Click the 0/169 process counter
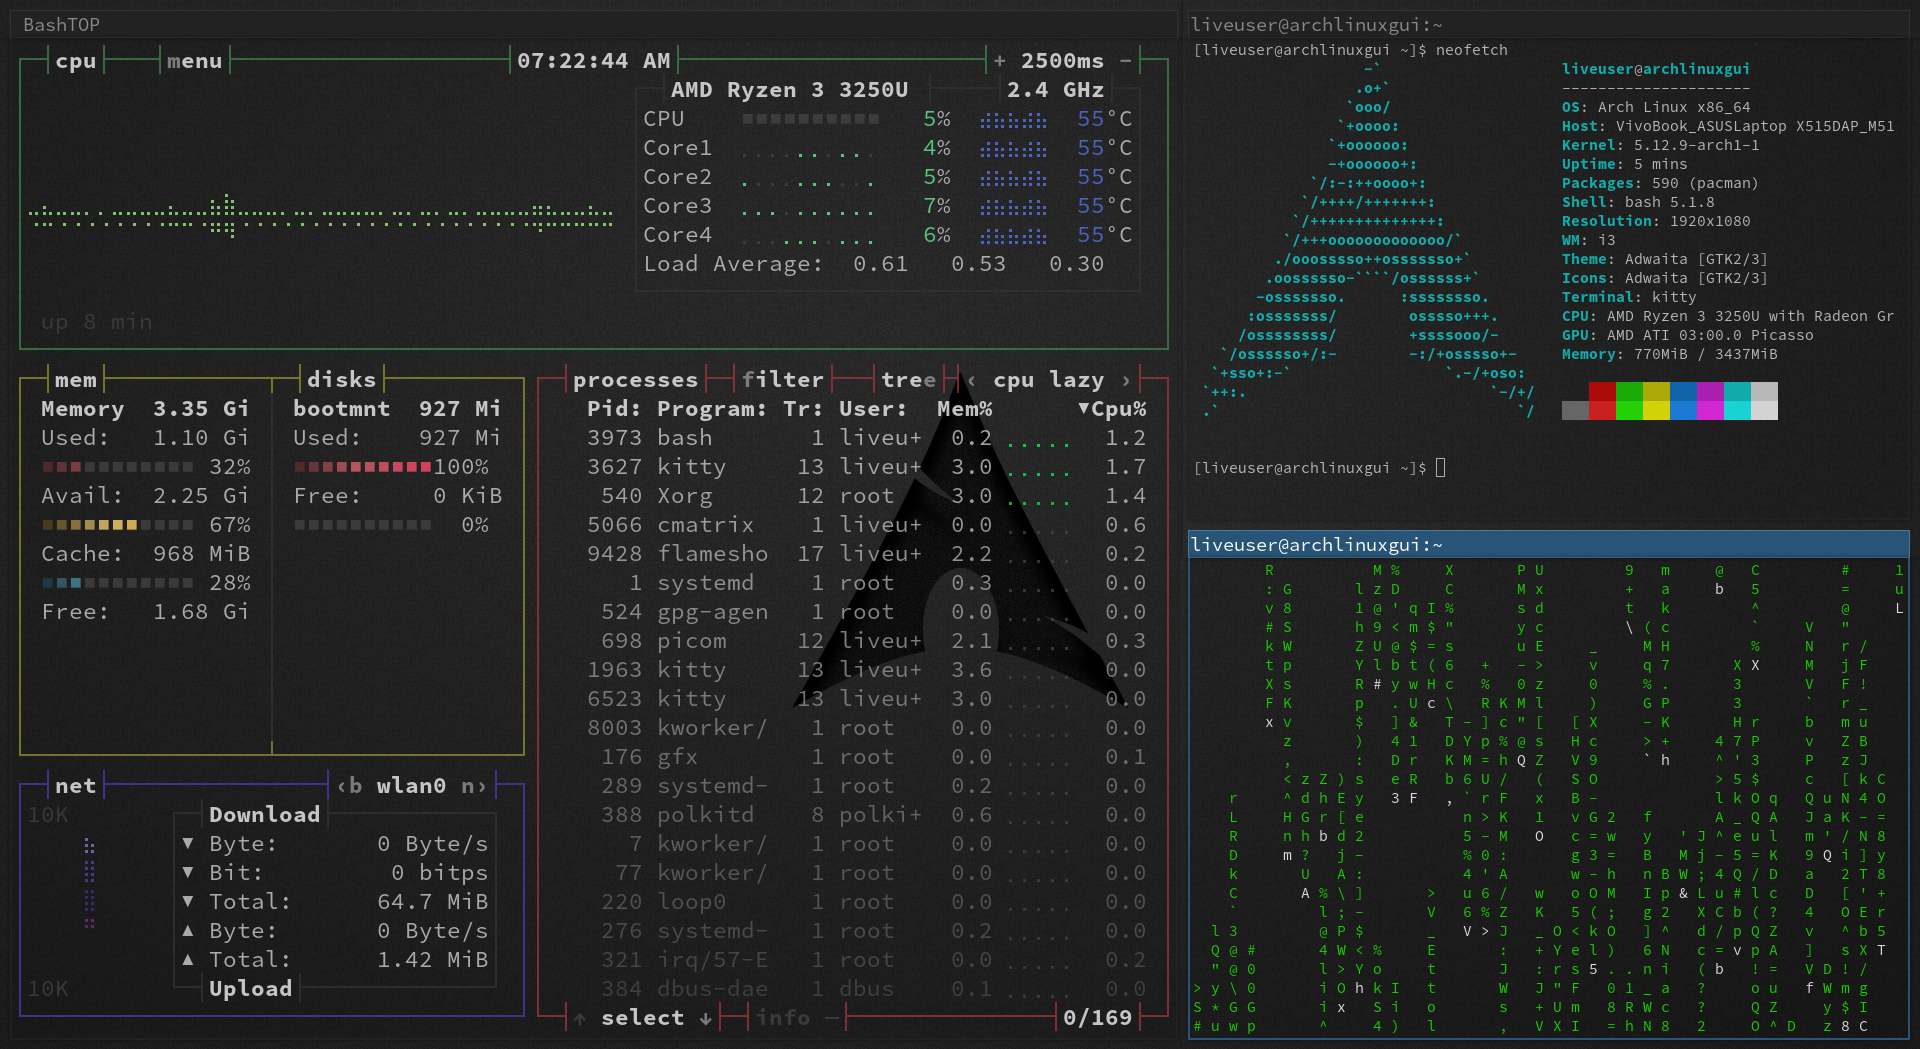The image size is (1920, 1049). (1097, 1017)
